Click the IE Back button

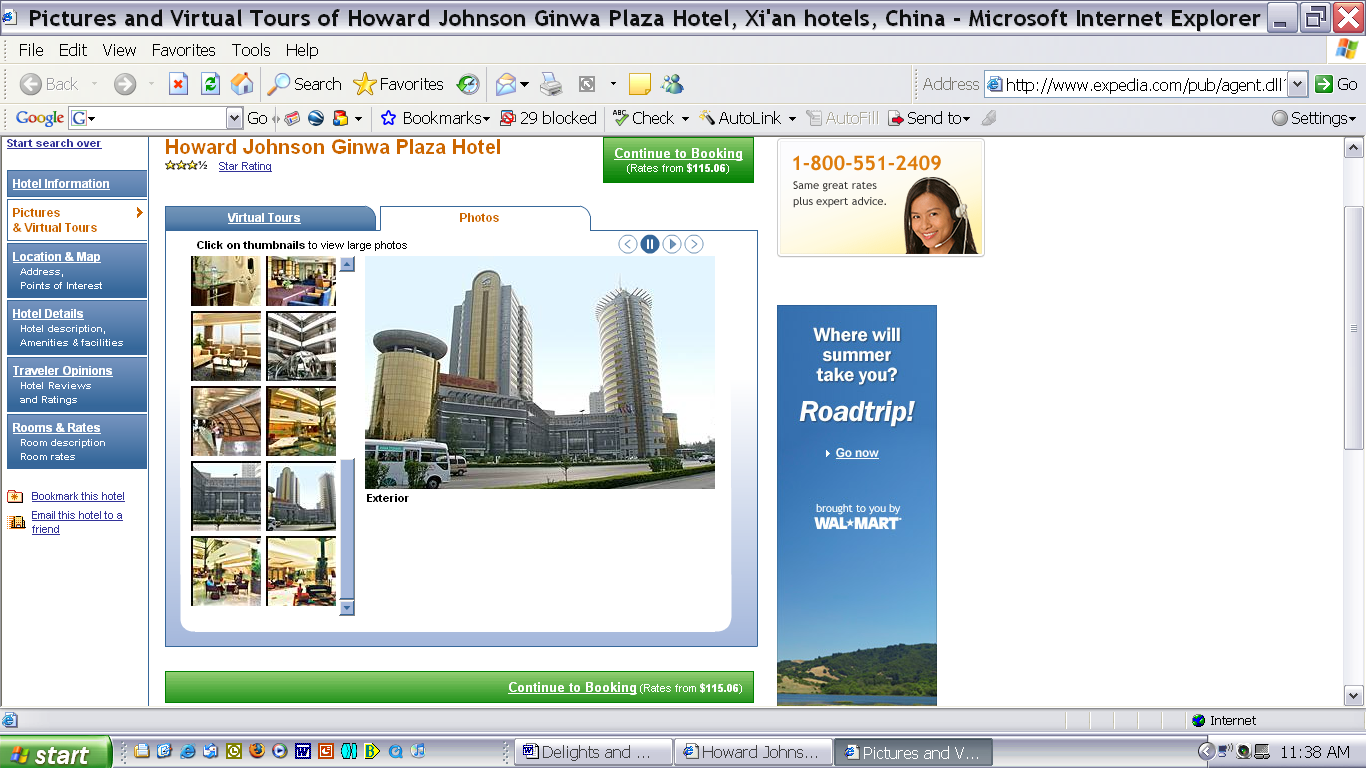pyautogui.click(x=49, y=84)
